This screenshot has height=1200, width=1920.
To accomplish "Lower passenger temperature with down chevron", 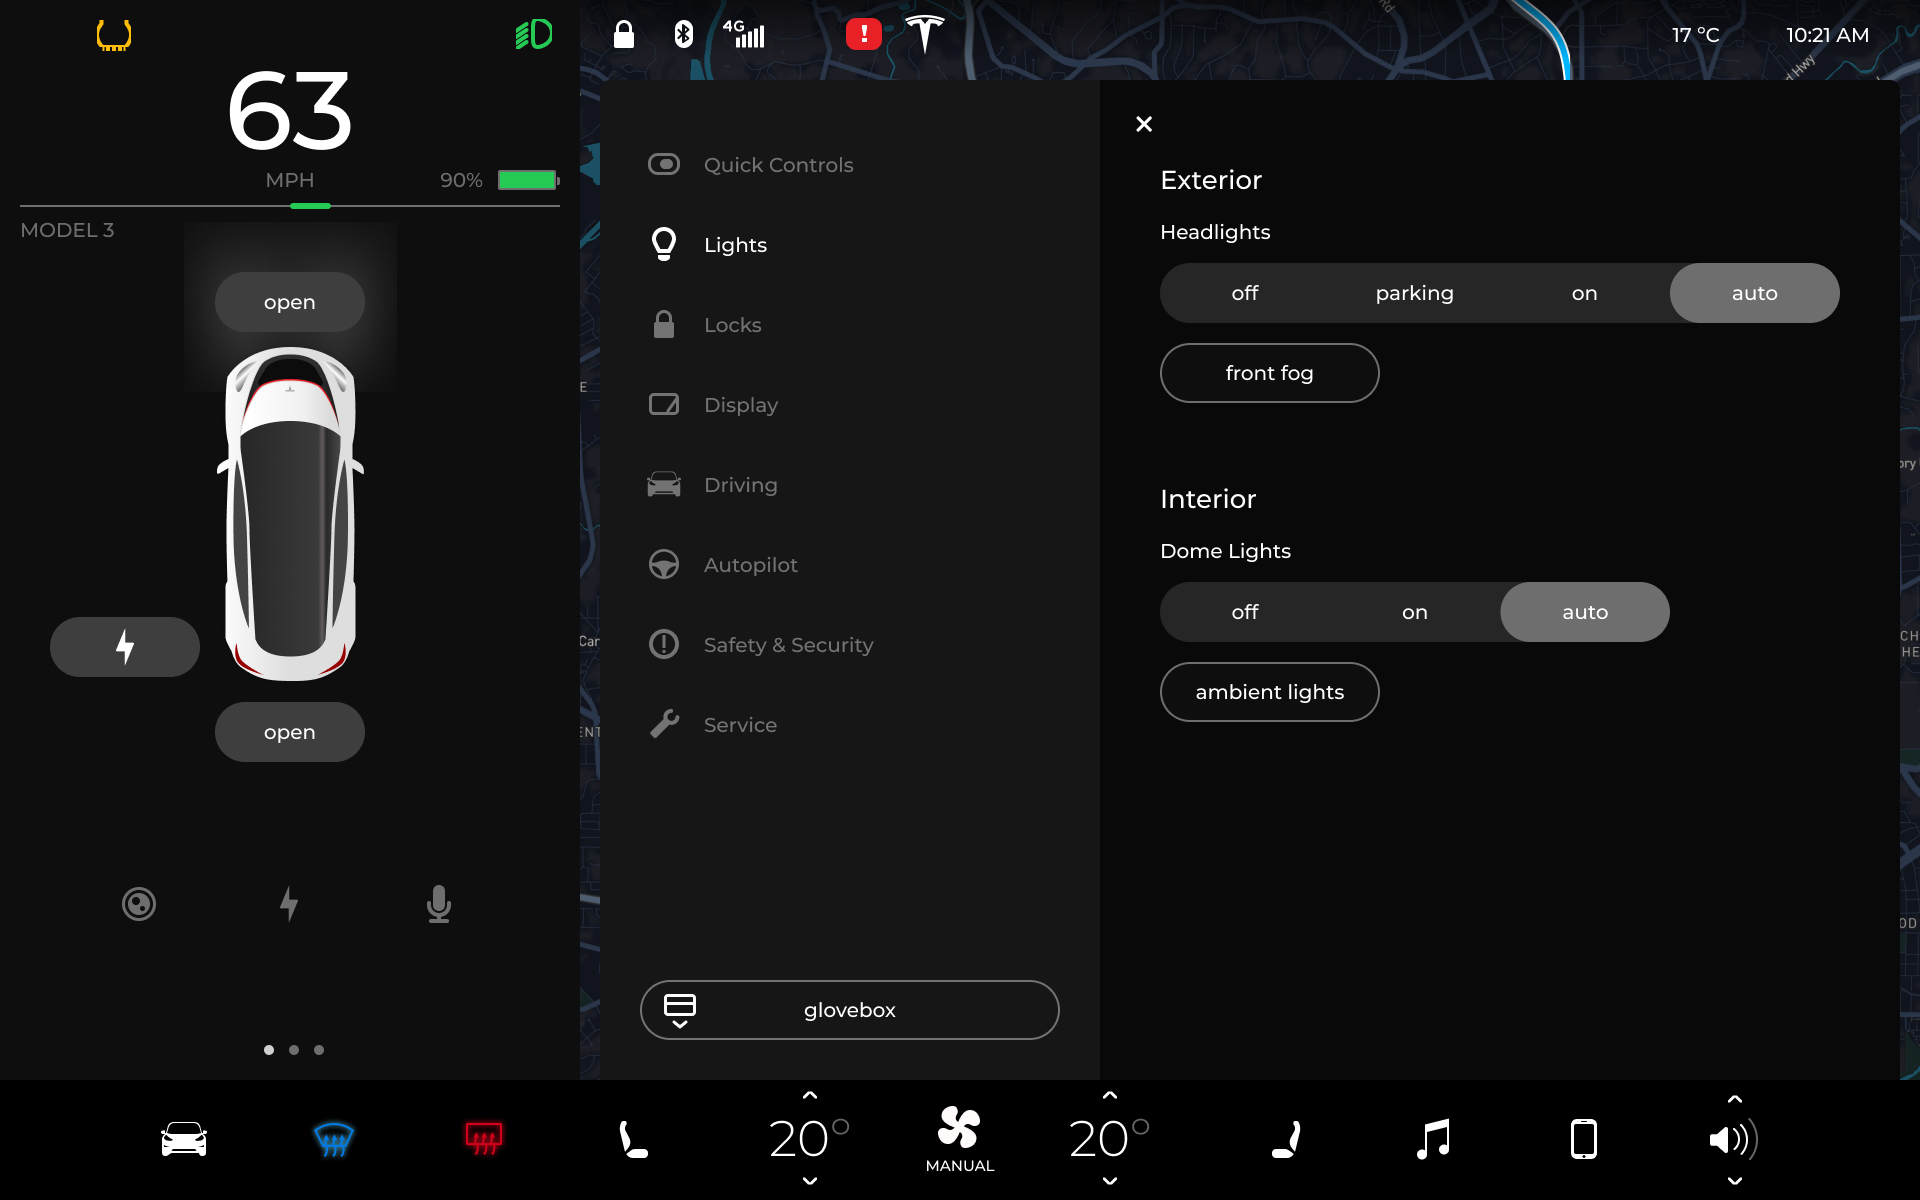I will (1110, 1181).
